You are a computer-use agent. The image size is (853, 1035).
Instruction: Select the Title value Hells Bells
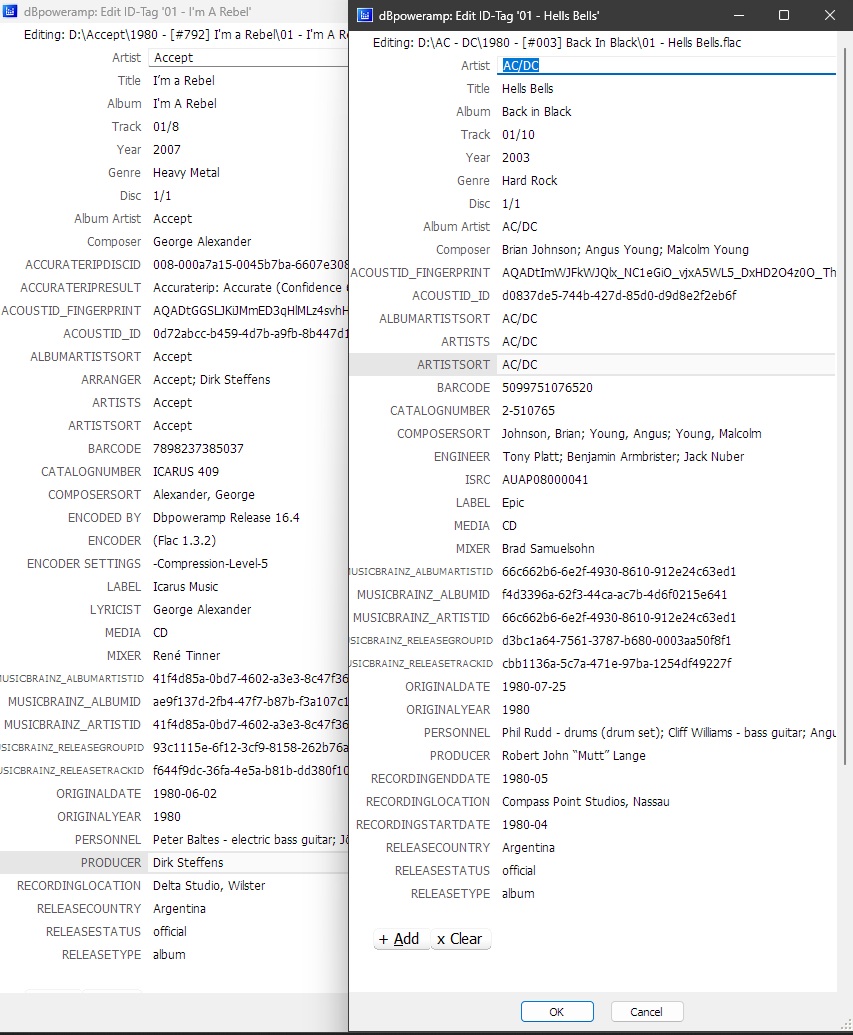click(528, 88)
